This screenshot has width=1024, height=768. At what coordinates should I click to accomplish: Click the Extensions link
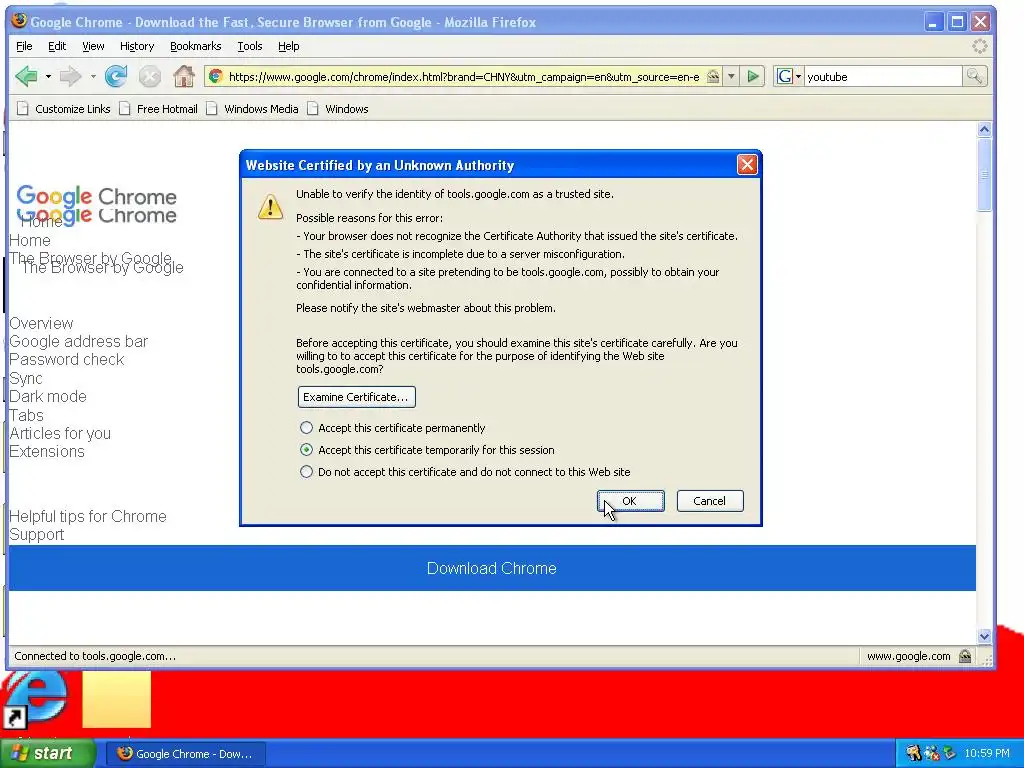pyautogui.click(x=47, y=451)
